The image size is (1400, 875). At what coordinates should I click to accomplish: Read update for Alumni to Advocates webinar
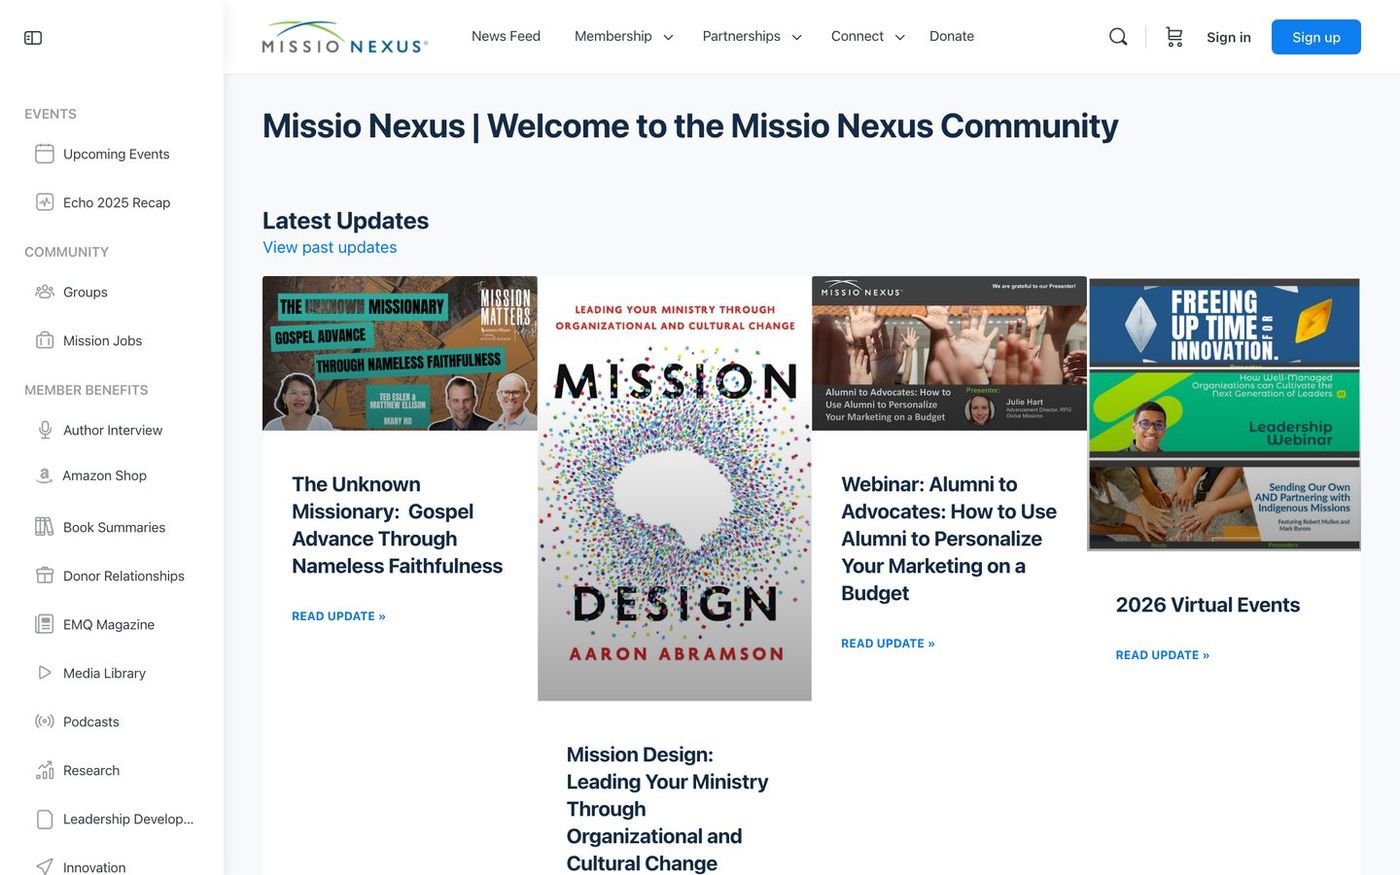click(x=888, y=643)
